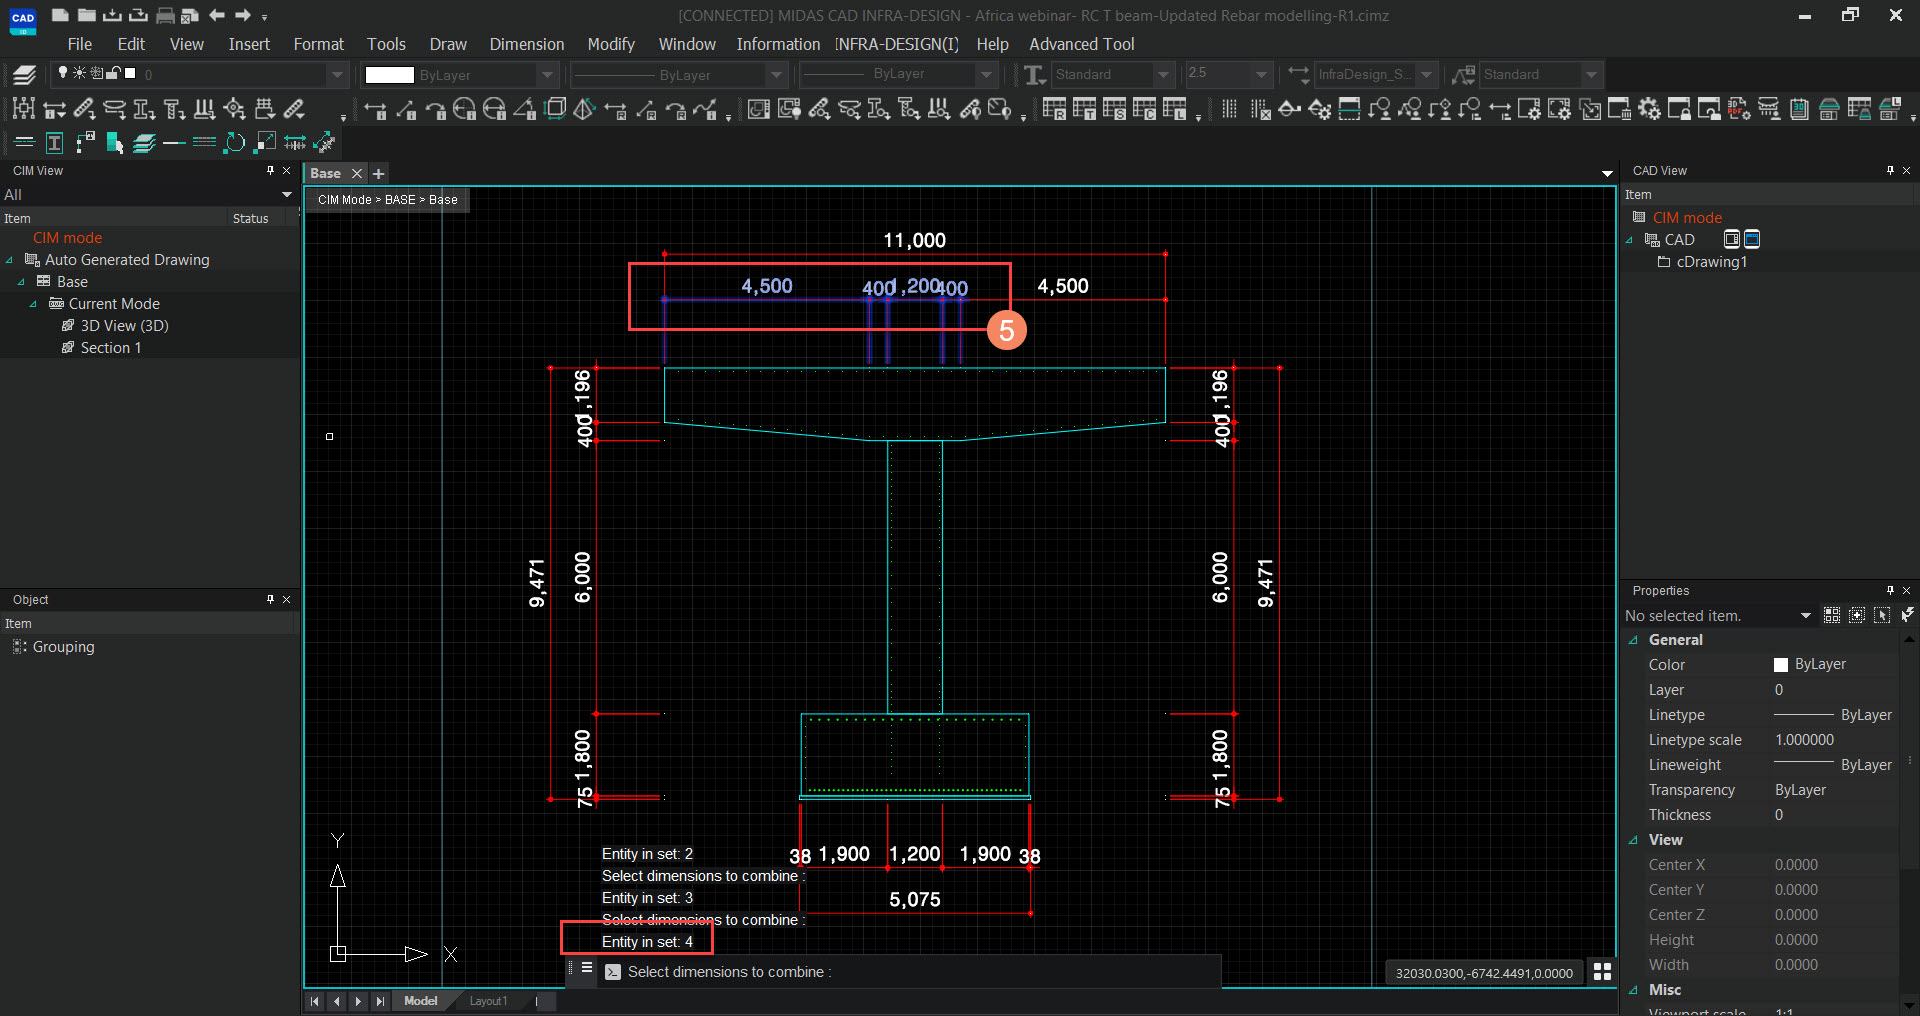The image size is (1920, 1016).
Task: Open a file with the folder icon
Action: [x=87, y=15]
